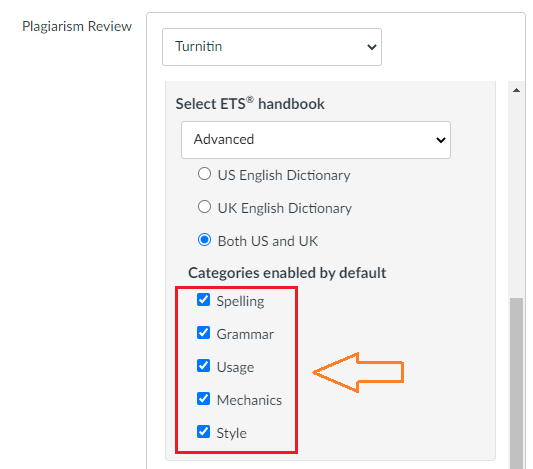This screenshot has width=533, height=469.
Task: Select the UK English Dictionary radio button
Action: 204,207
